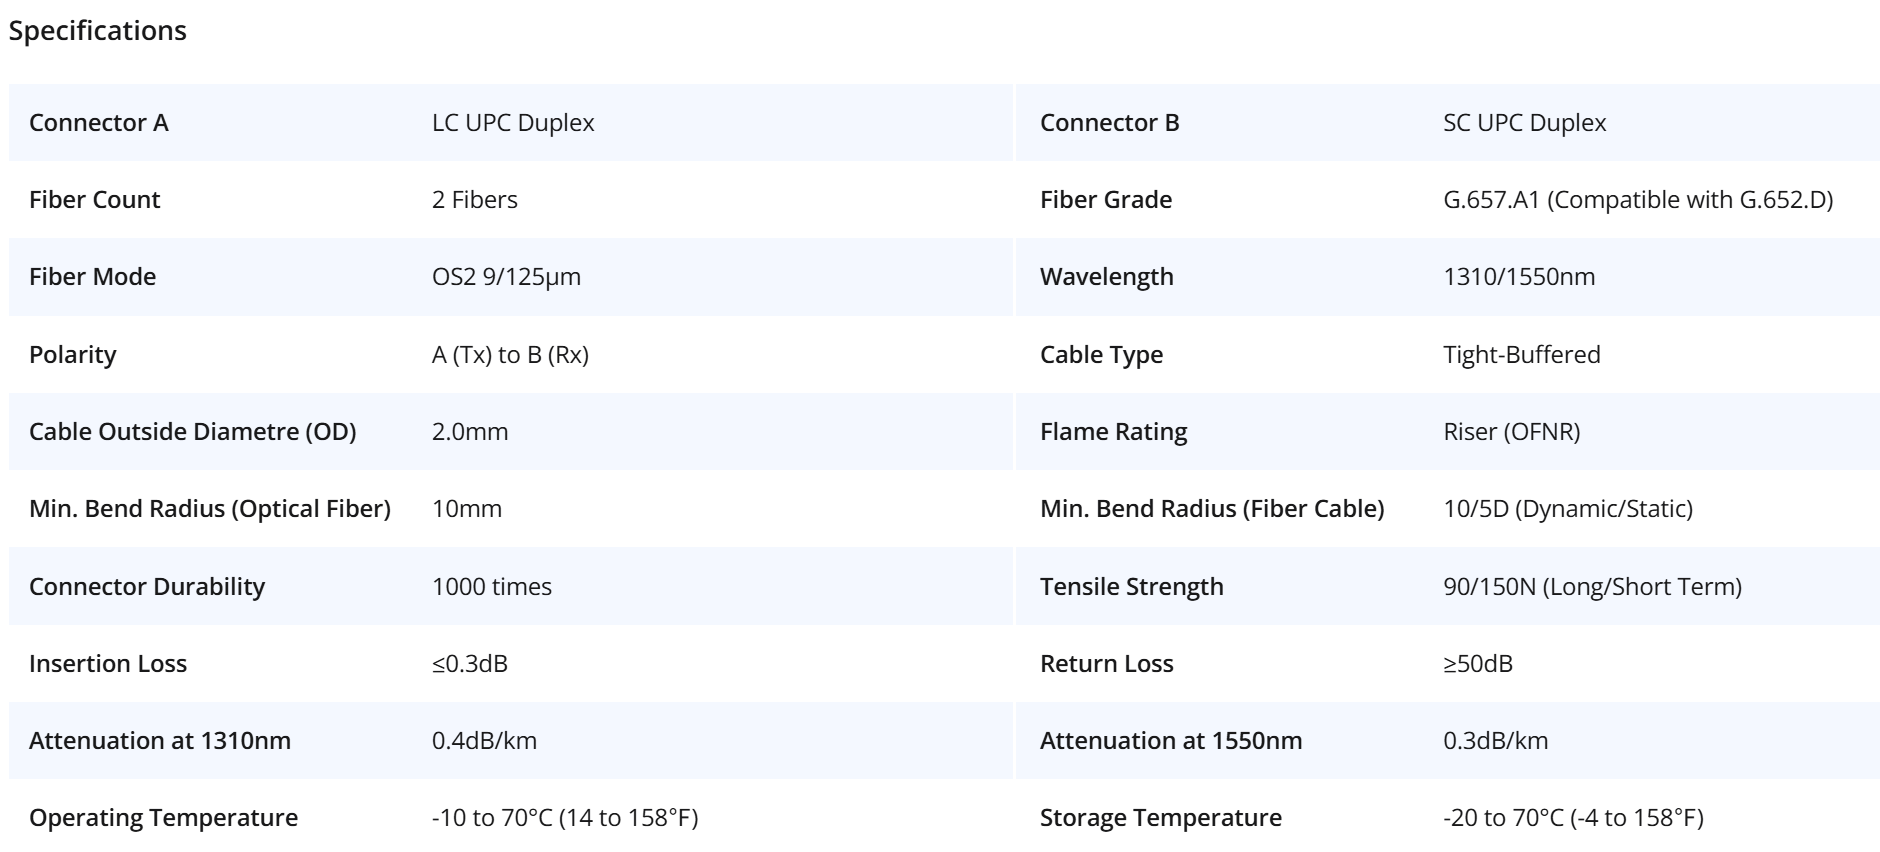1880x852 pixels.
Task: Select the Riser (OFNR) flame rating
Action: tap(1512, 432)
